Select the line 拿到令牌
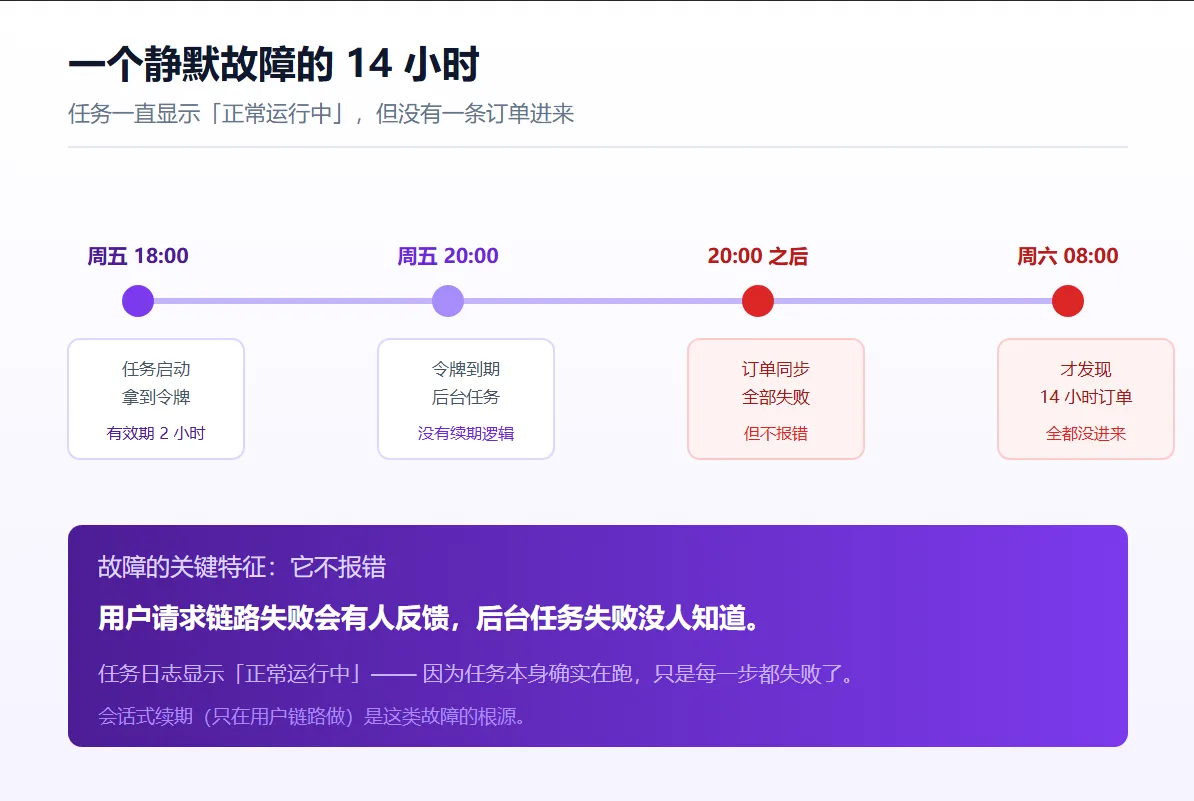The height and width of the screenshot is (801, 1194). (x=156, y=397)
